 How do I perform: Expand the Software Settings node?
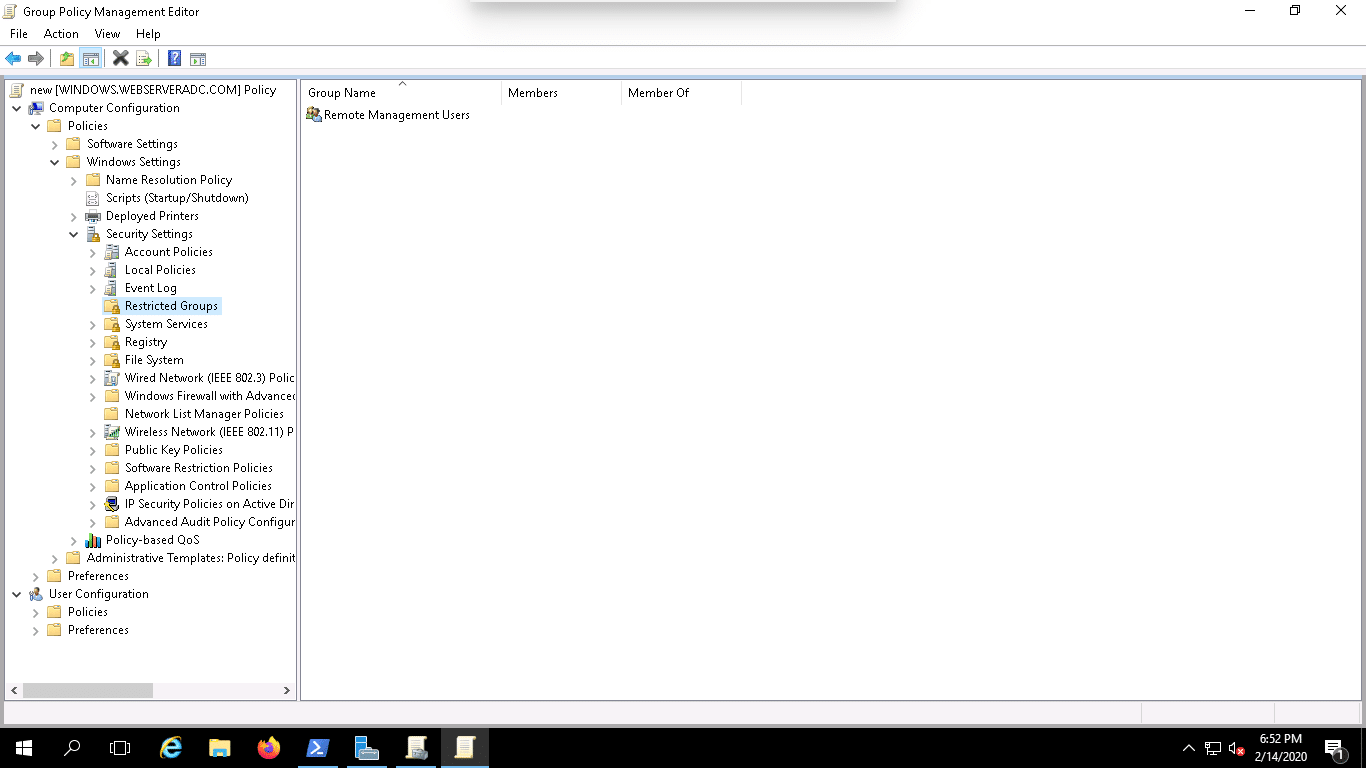(55, 144)
